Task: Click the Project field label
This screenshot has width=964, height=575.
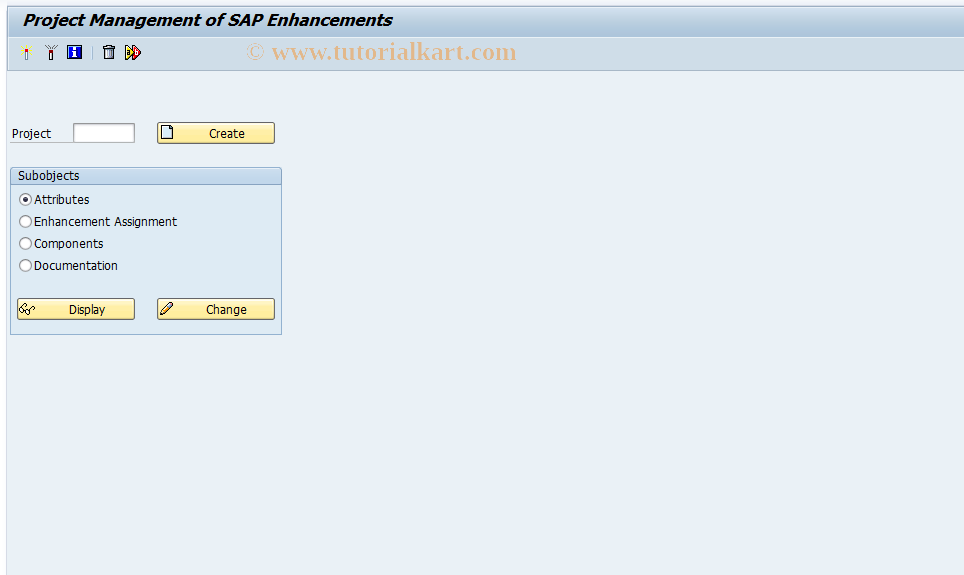Action: 31,133
